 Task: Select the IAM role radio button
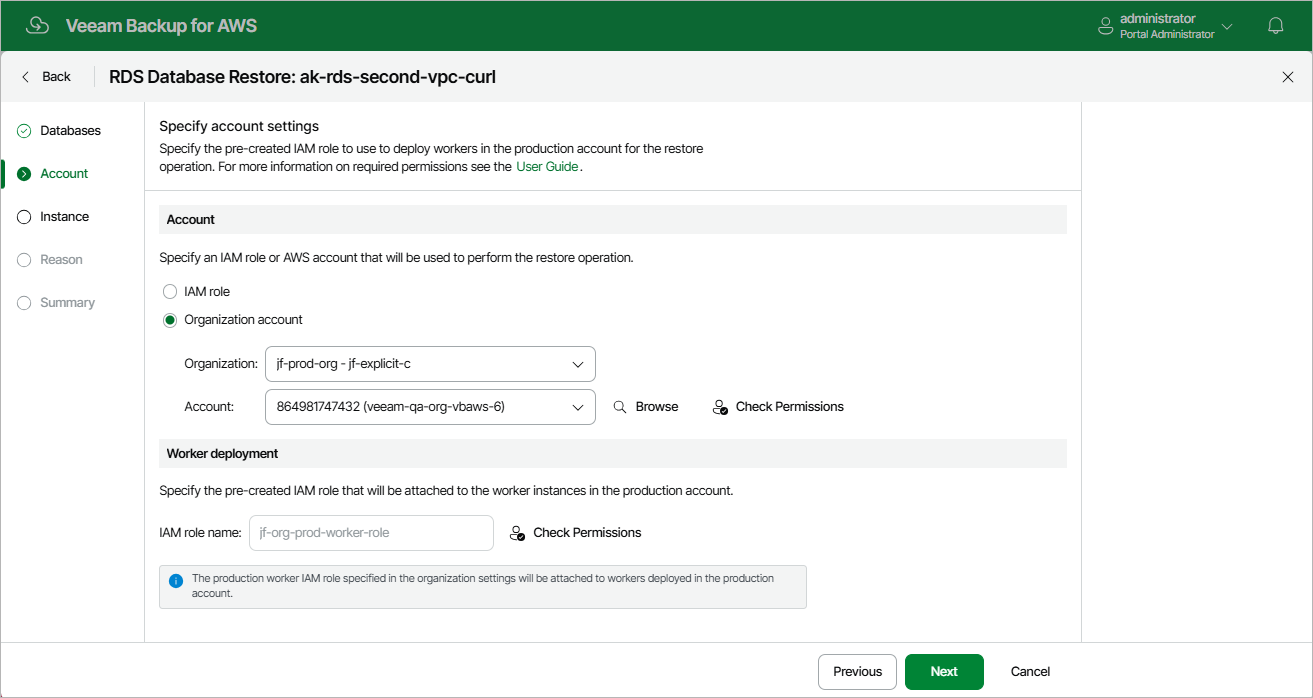tap(170, 291)
